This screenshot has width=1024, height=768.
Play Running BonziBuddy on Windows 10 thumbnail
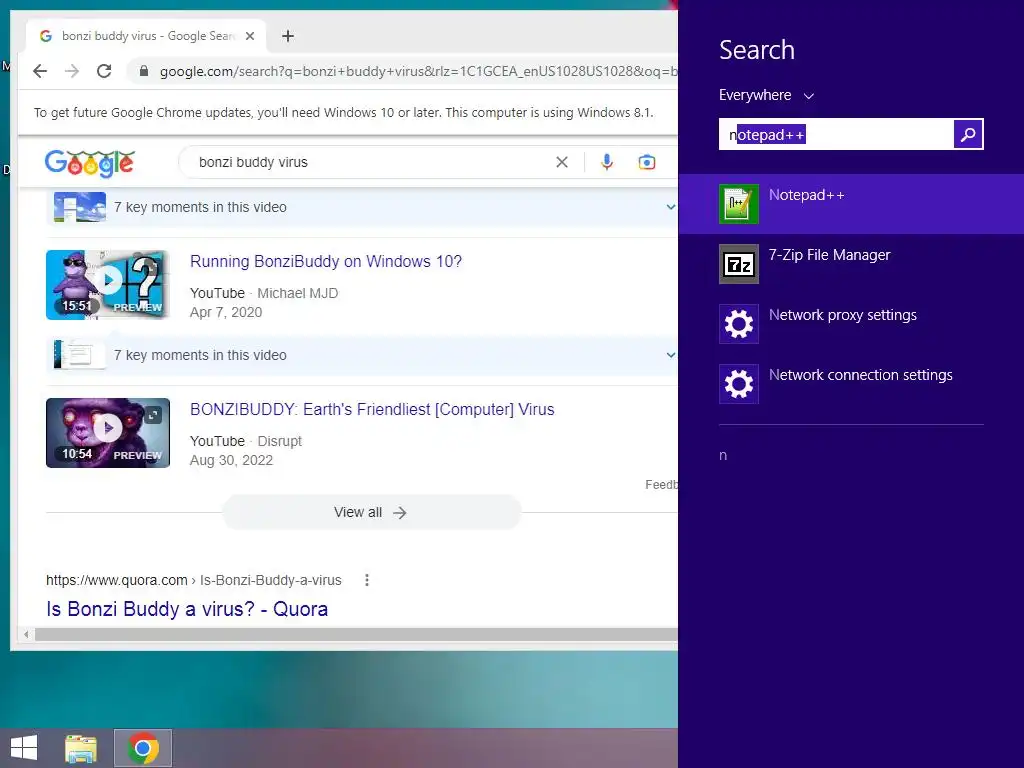[x=108, y=285]
